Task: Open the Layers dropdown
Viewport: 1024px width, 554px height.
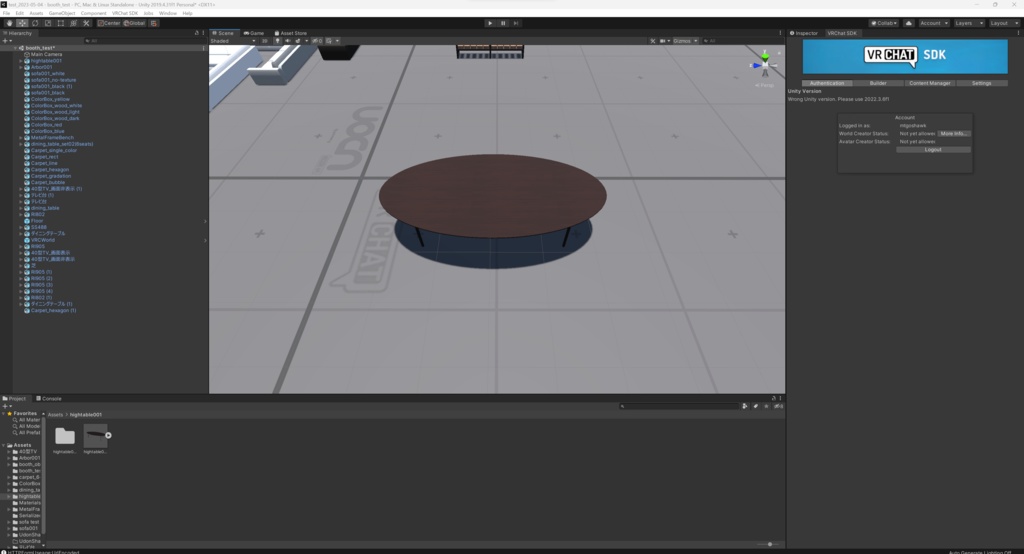Action: coord(969,23)
